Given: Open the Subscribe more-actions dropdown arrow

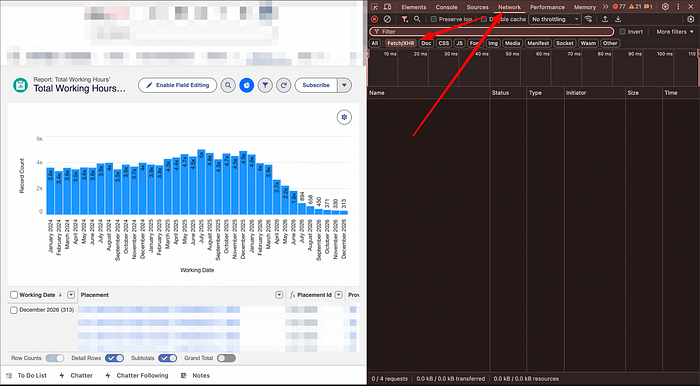Looking at the screenshot, I should click(344, 85).
